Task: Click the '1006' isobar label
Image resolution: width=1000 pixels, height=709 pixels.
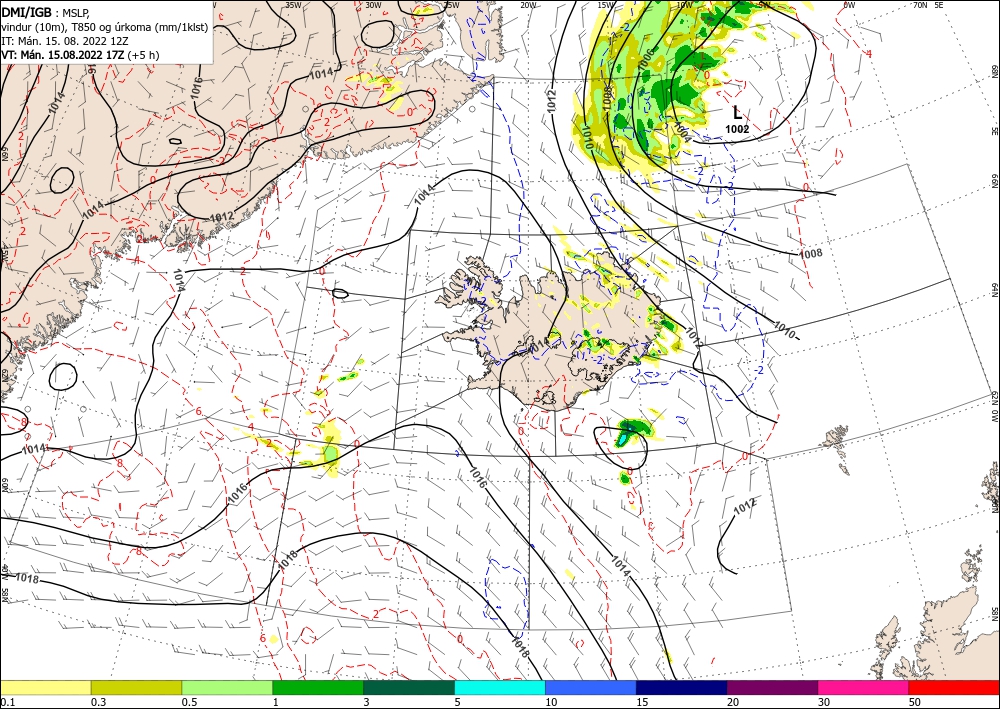Action: pyautogui.click(x=645, y=60)
